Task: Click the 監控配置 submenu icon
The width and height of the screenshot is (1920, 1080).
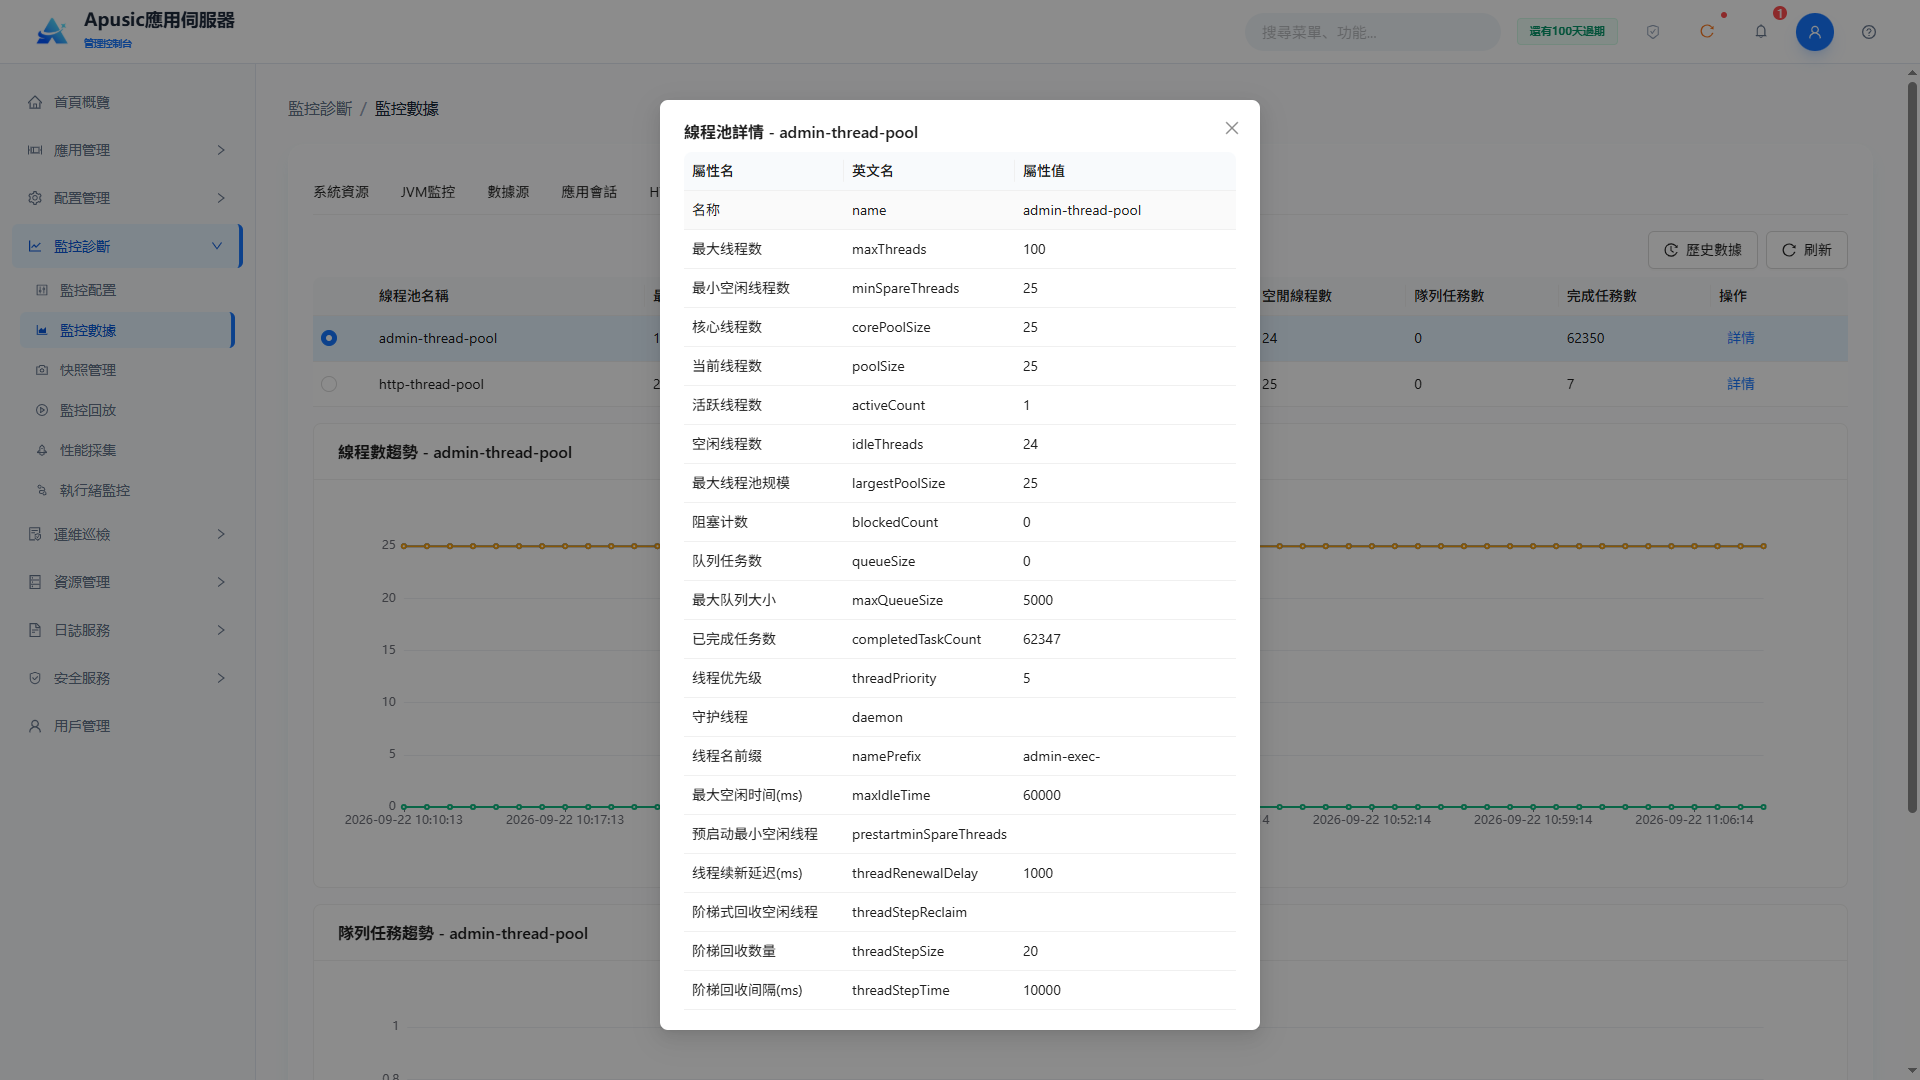Action: point(42,290)
